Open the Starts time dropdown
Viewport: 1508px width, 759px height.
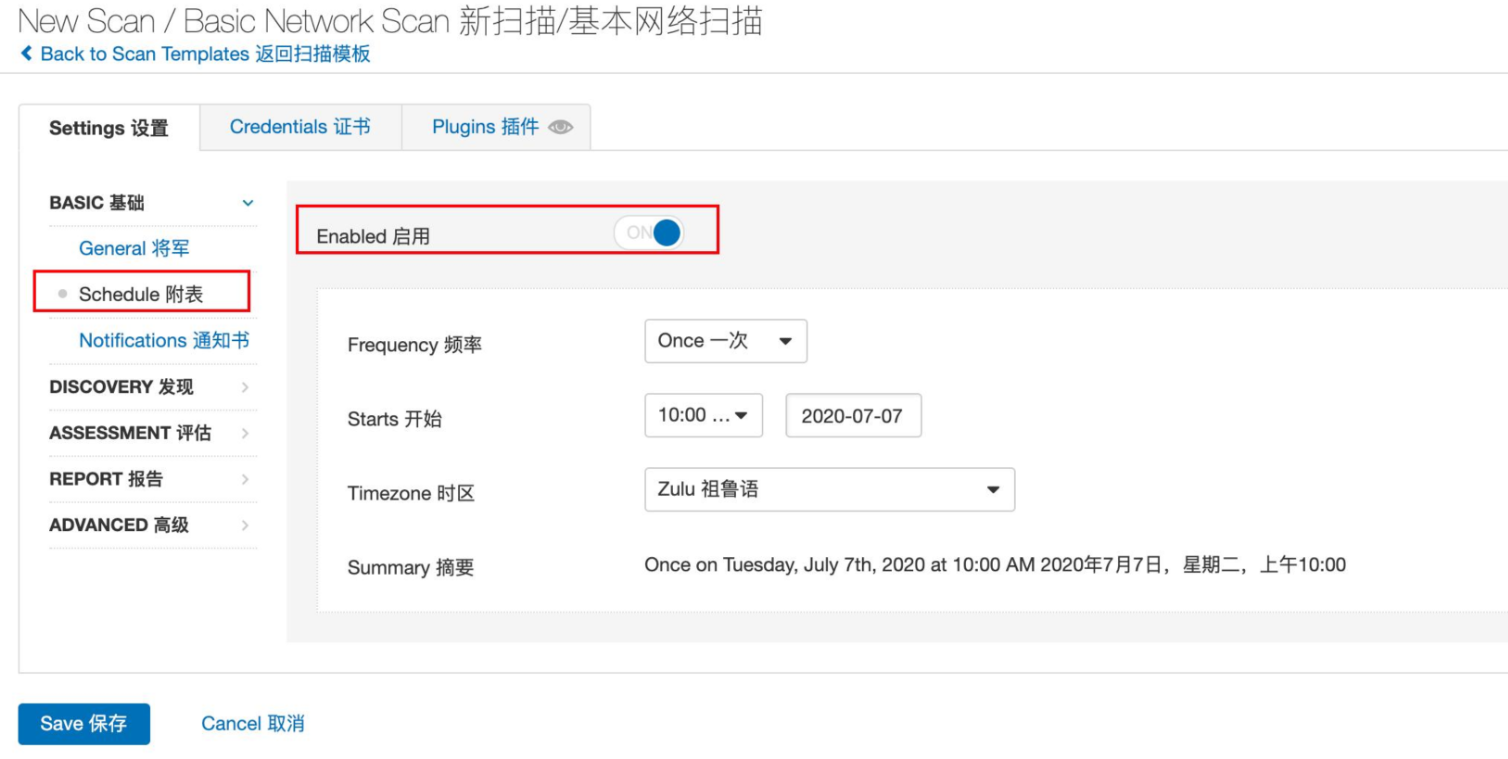click(703, 416)
